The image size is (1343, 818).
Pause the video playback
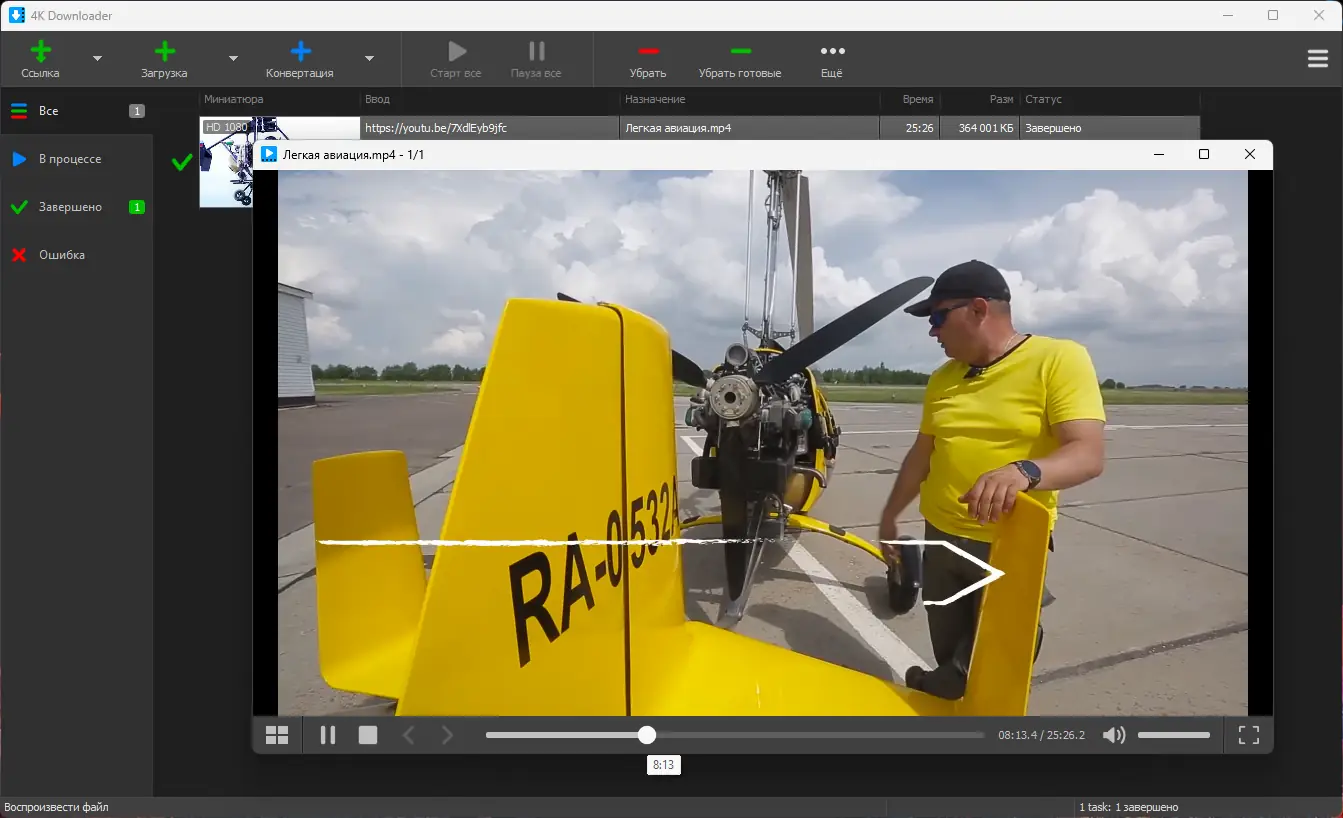coord(327,735)
